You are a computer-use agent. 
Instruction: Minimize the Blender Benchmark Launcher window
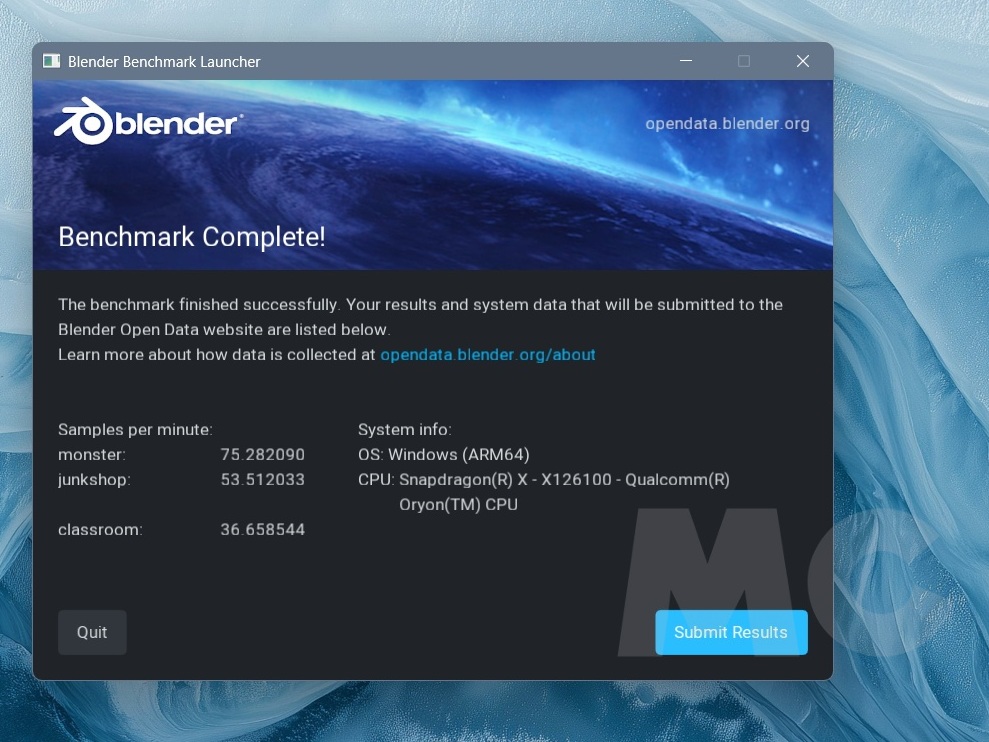click(x=686, y=61)
